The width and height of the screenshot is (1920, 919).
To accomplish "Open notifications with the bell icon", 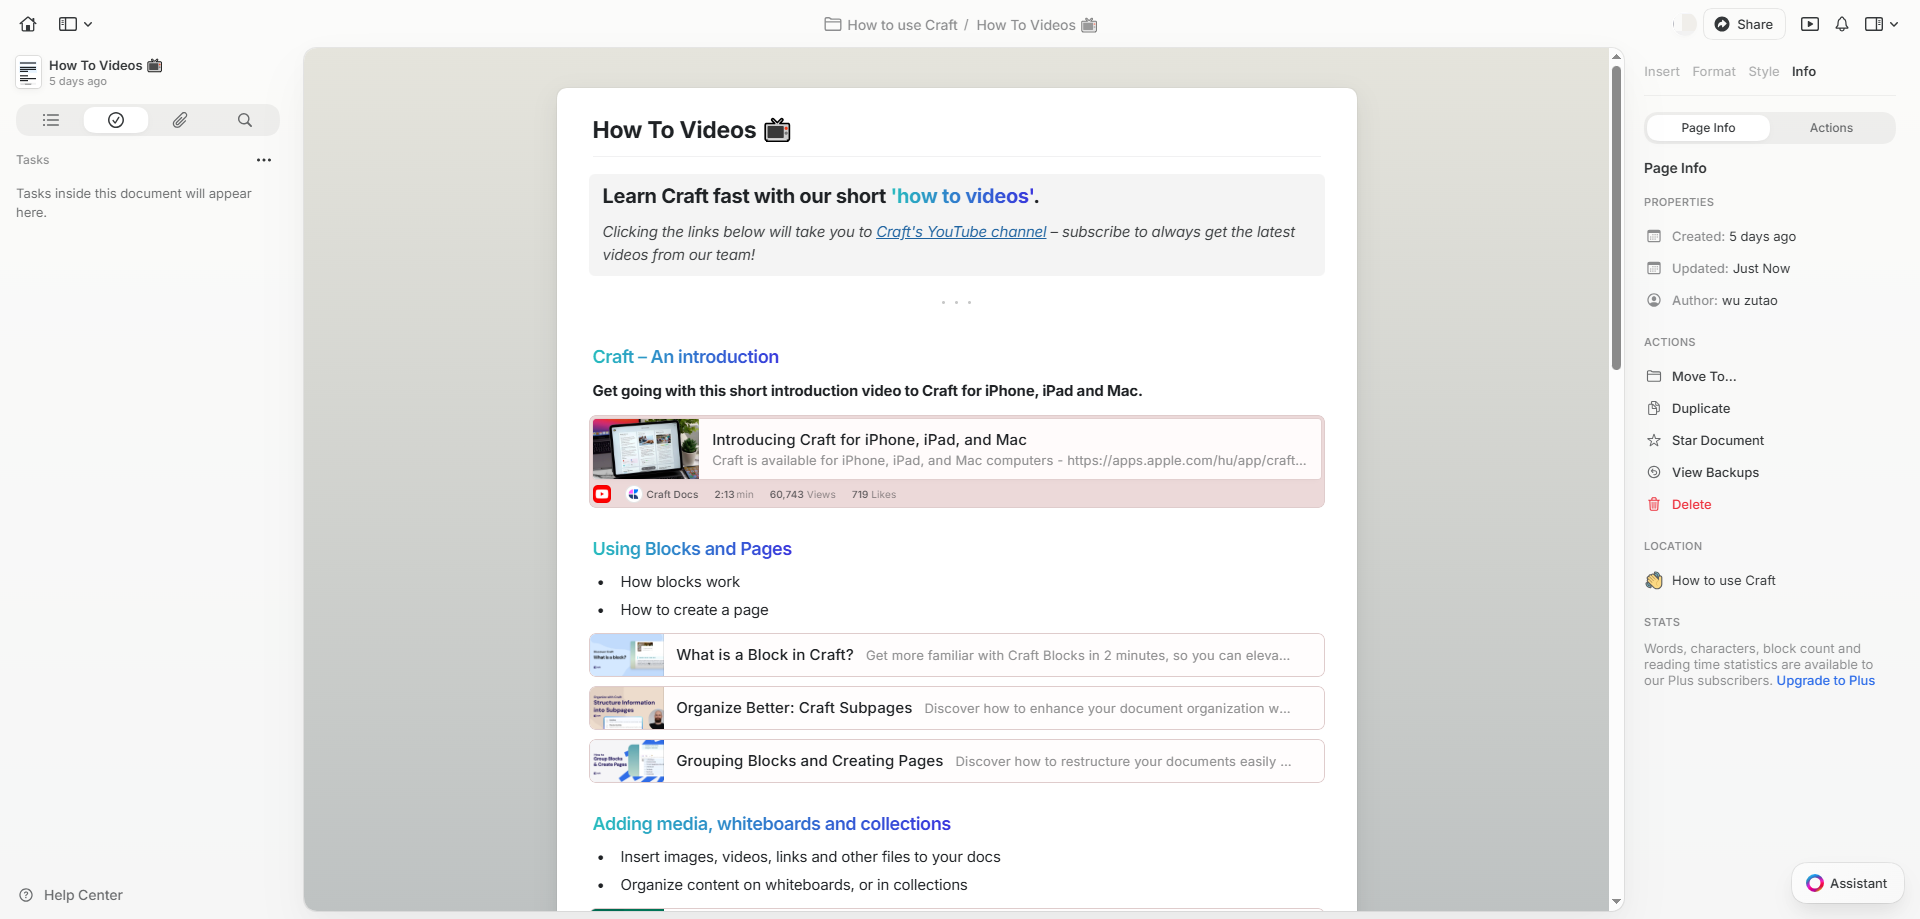I will click(x=1843, y=24).
